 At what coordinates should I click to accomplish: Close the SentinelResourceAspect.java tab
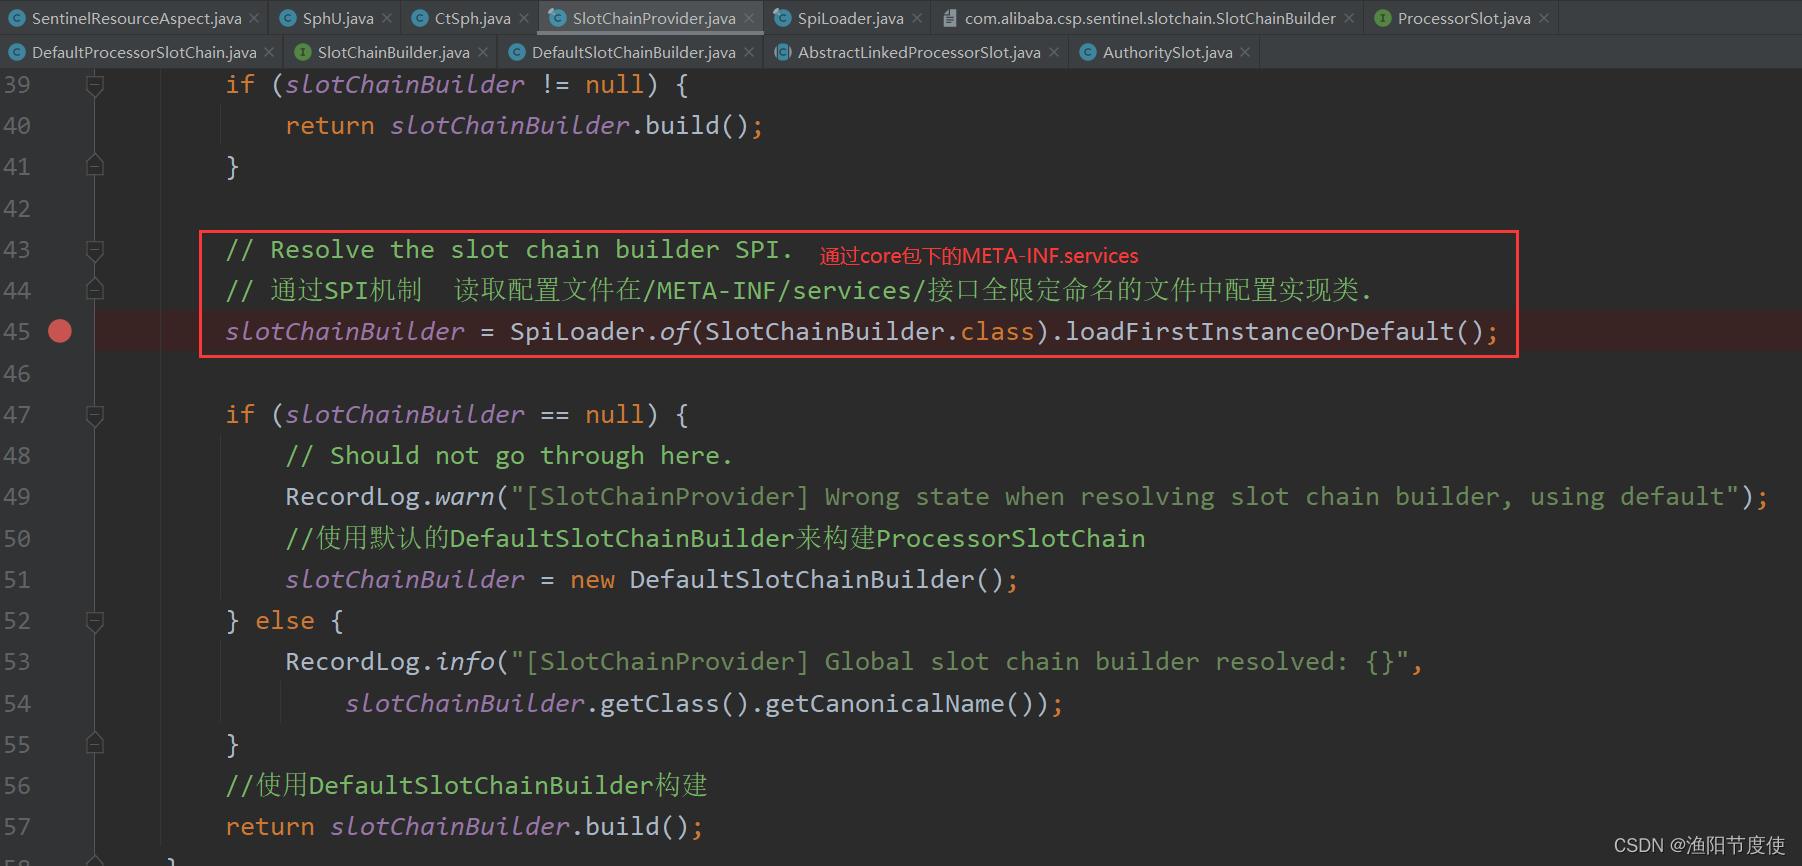pyautogui.click(x=254, y=18)
